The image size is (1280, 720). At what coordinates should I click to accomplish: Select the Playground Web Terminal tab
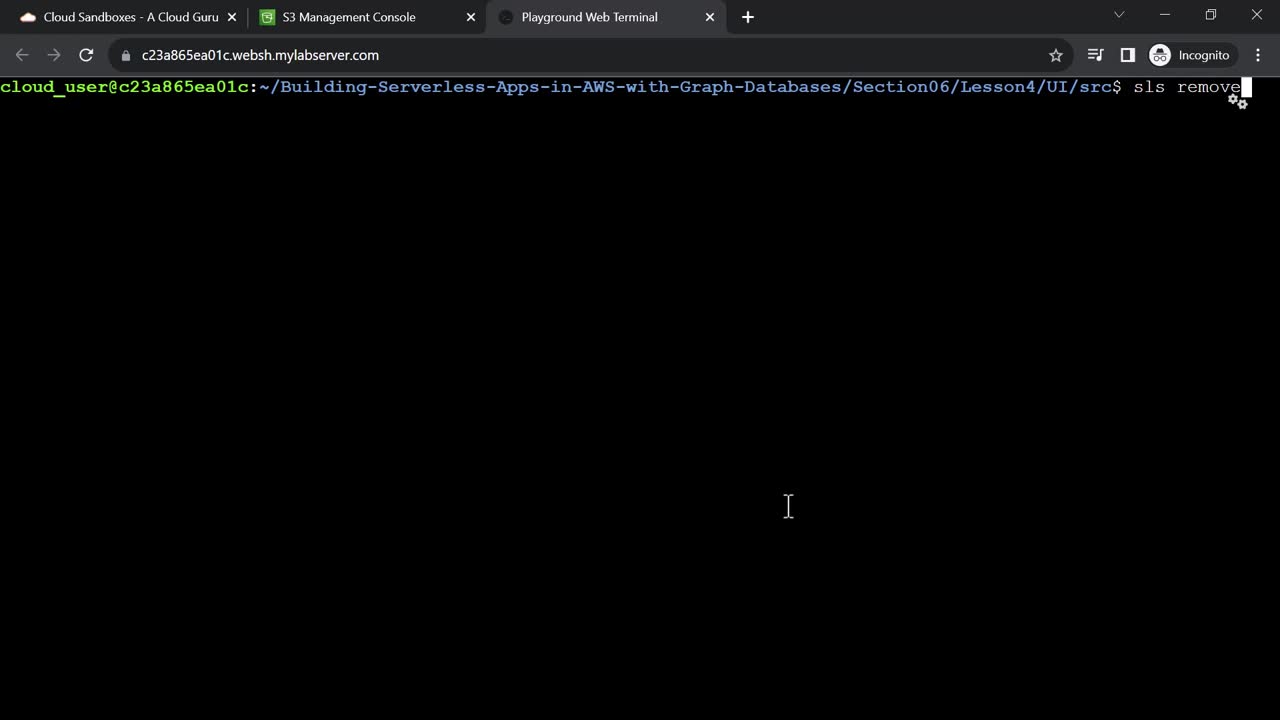[x=605, y=17]
